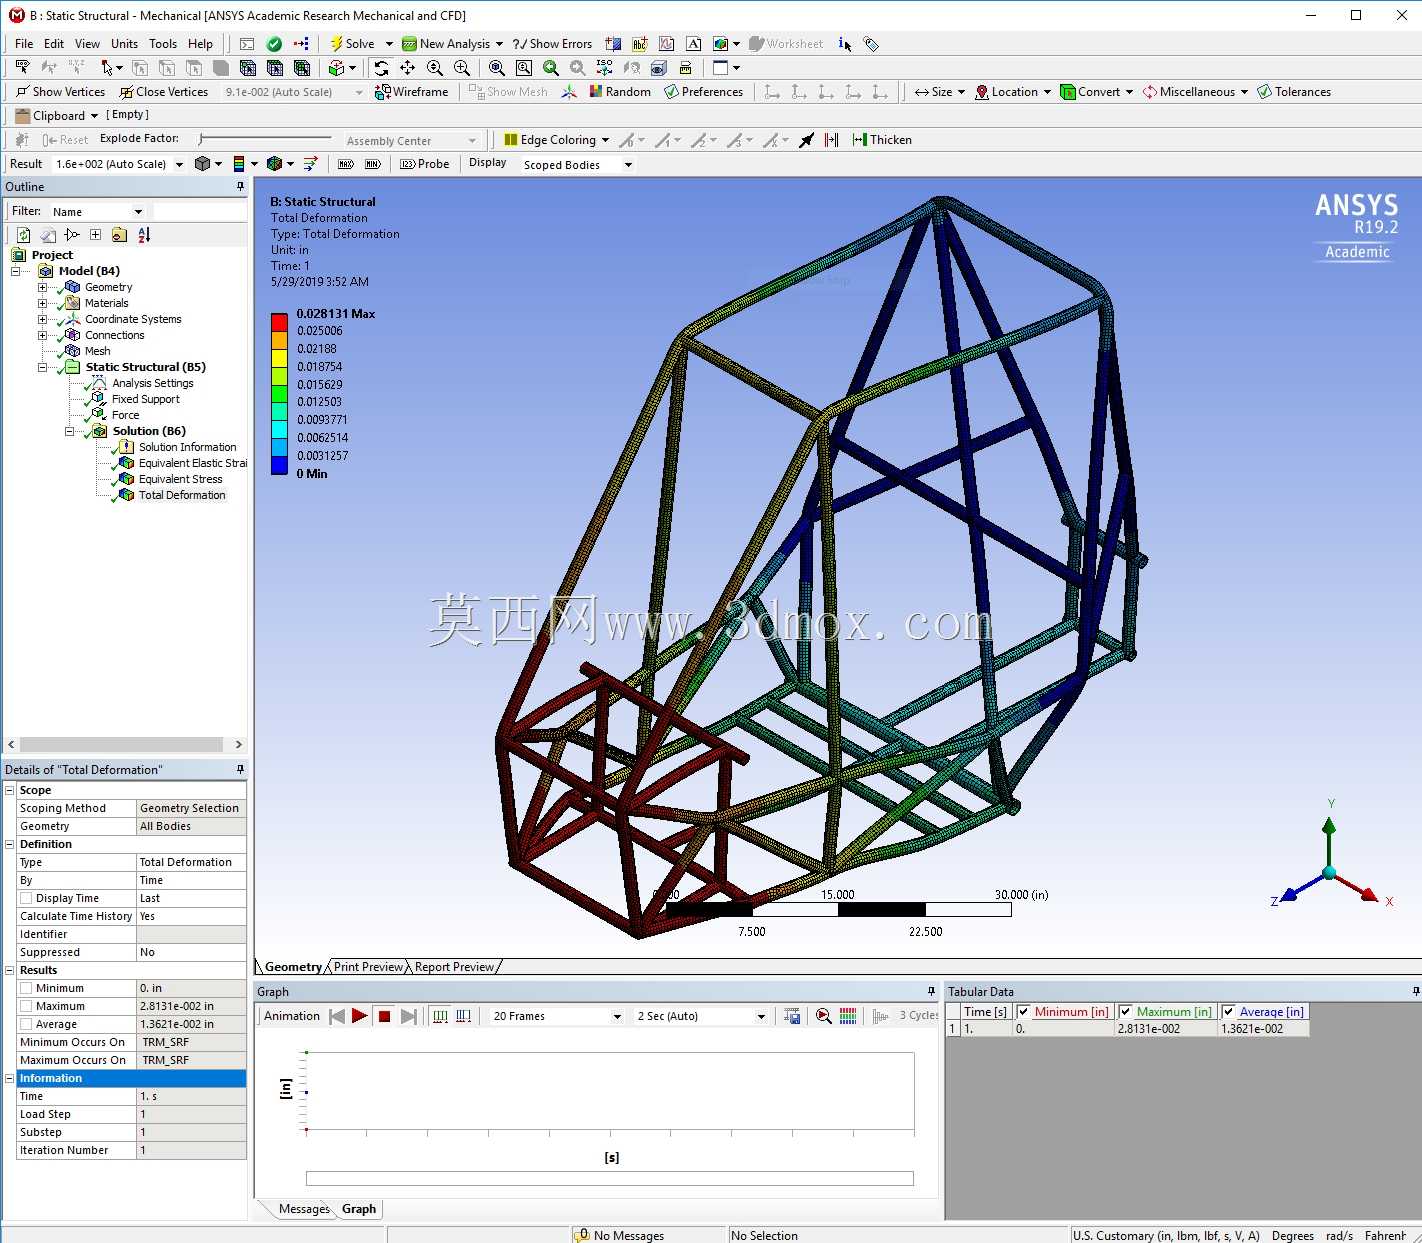Switch to the Messages tab
Screen dimensions: 1422x1243
coord(304,1209)
